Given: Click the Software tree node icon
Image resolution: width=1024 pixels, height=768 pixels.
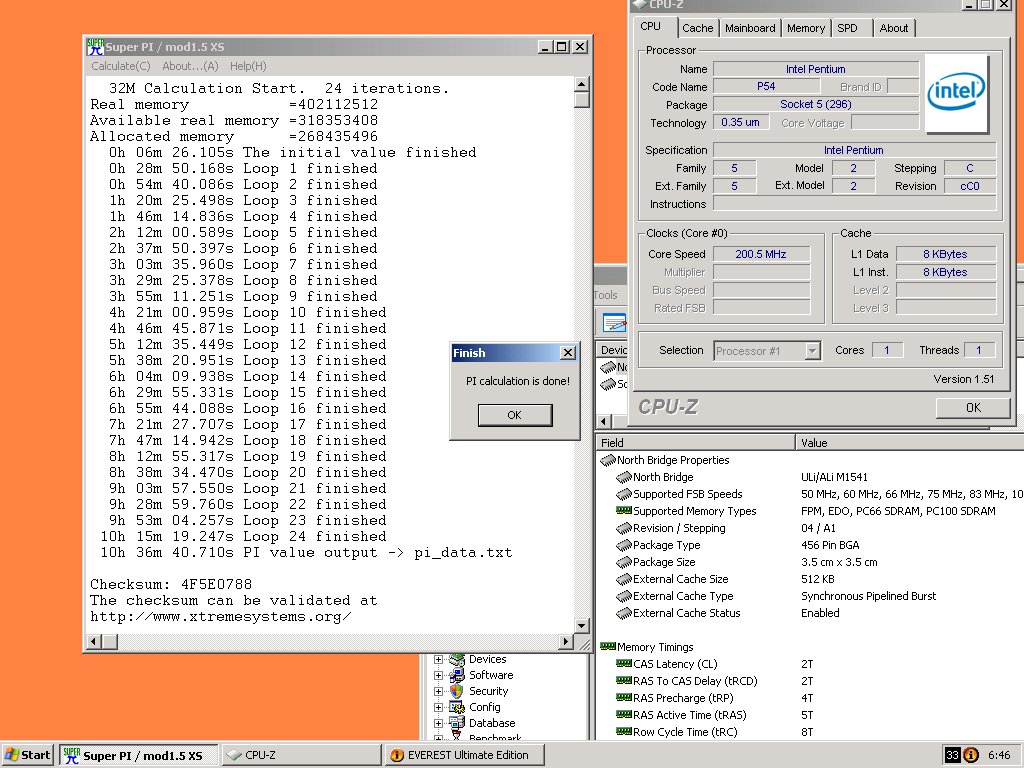Looking at the screenshot, I should pos(457,675).
